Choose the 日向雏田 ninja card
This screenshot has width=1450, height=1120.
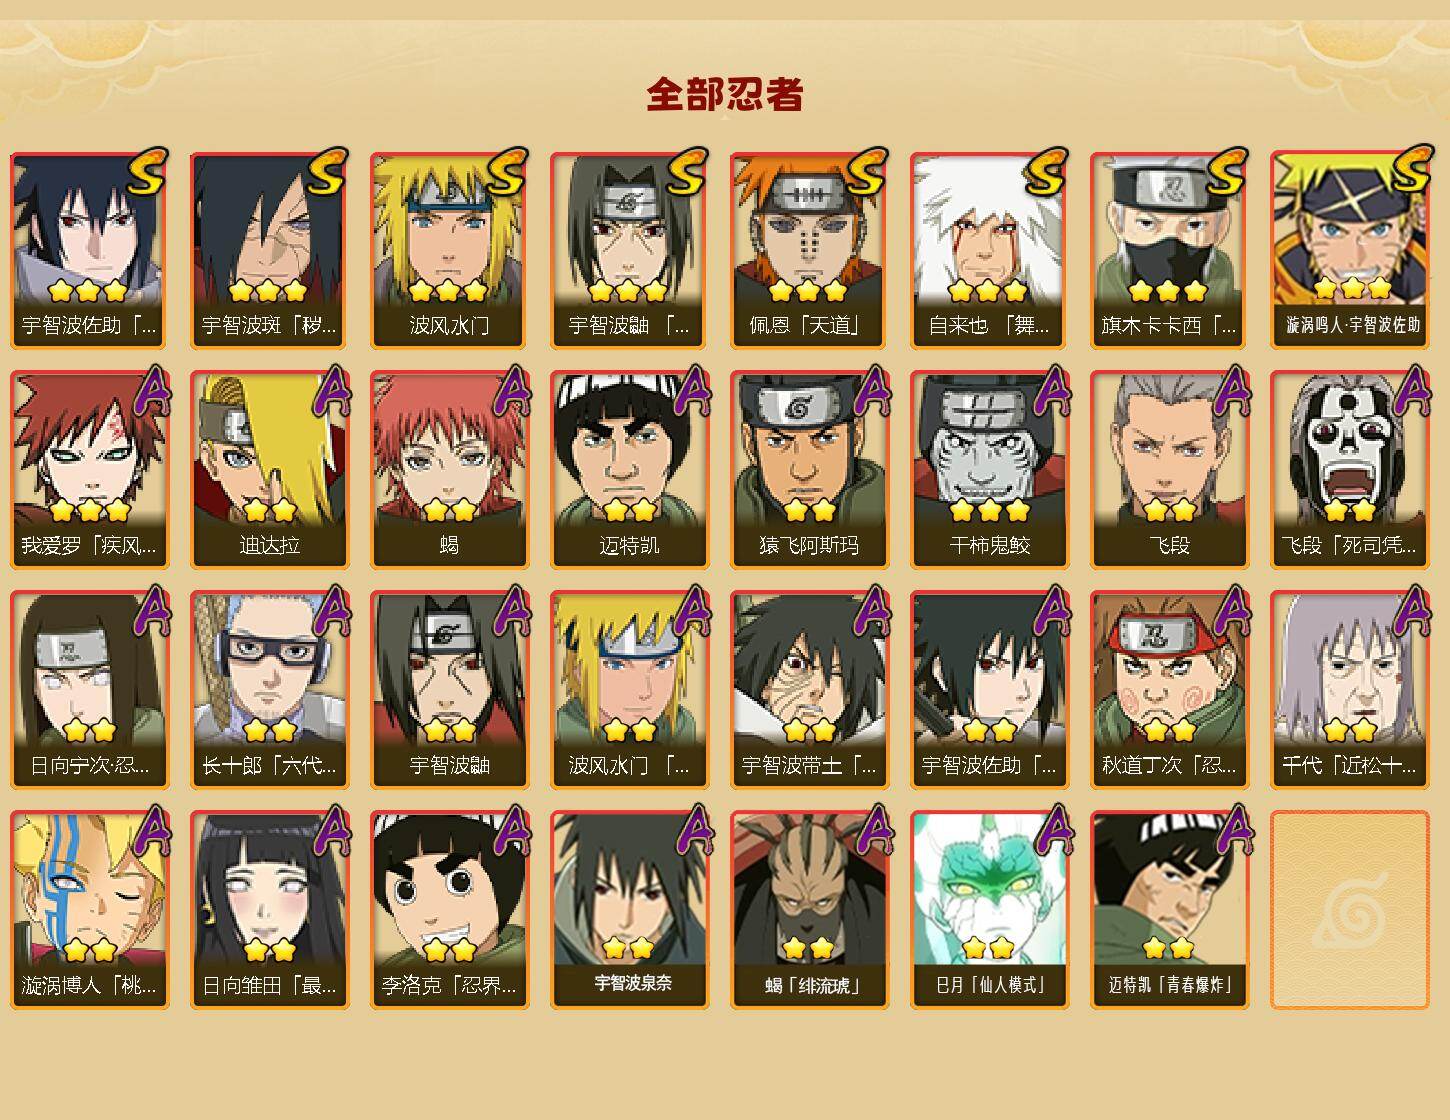click(269, 910)
